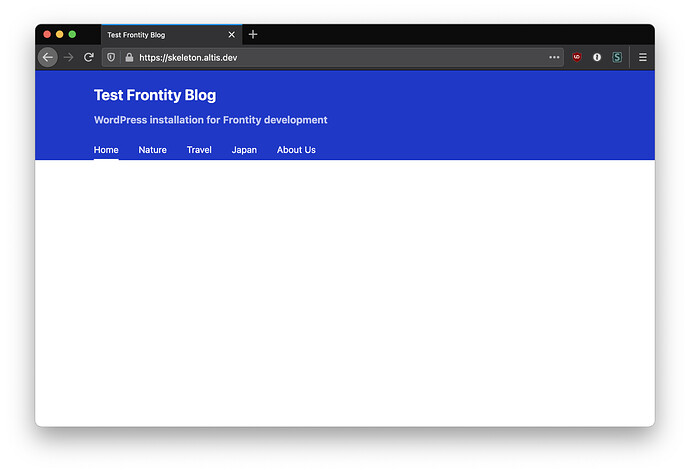Visit the Japan page link
The height and width of the screenshot is (472, 690).
pyautogui.click(x=244, y=150)
